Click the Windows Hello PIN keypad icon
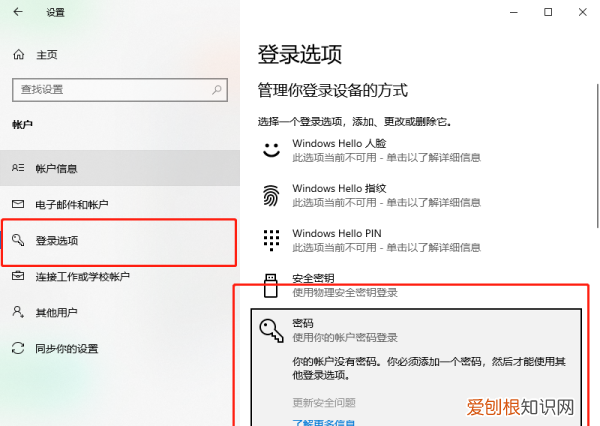 [271, 240]
